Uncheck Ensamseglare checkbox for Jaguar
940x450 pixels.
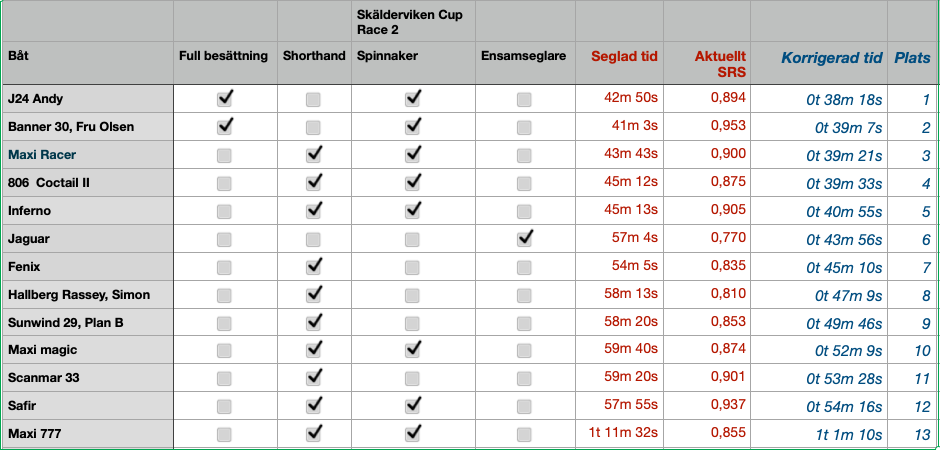[524, 239]
